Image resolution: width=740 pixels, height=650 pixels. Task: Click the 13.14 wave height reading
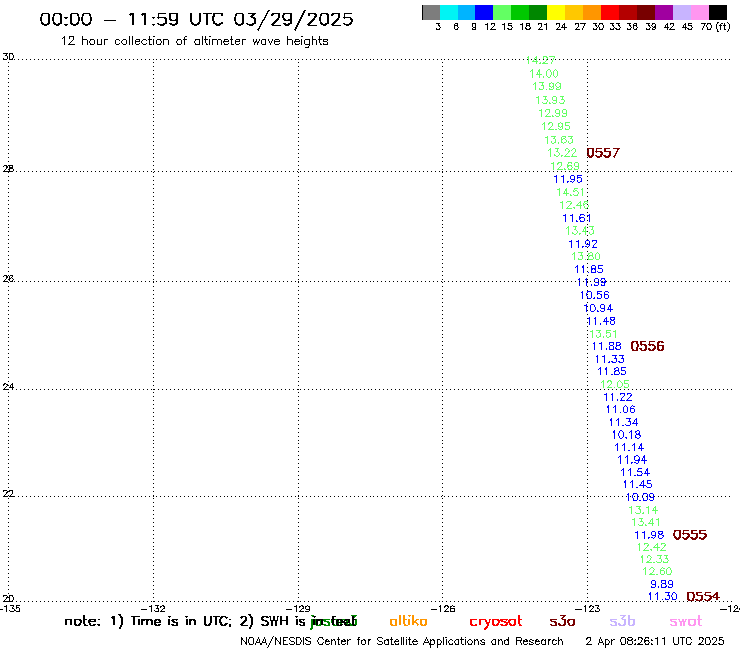tap(643, 510)
